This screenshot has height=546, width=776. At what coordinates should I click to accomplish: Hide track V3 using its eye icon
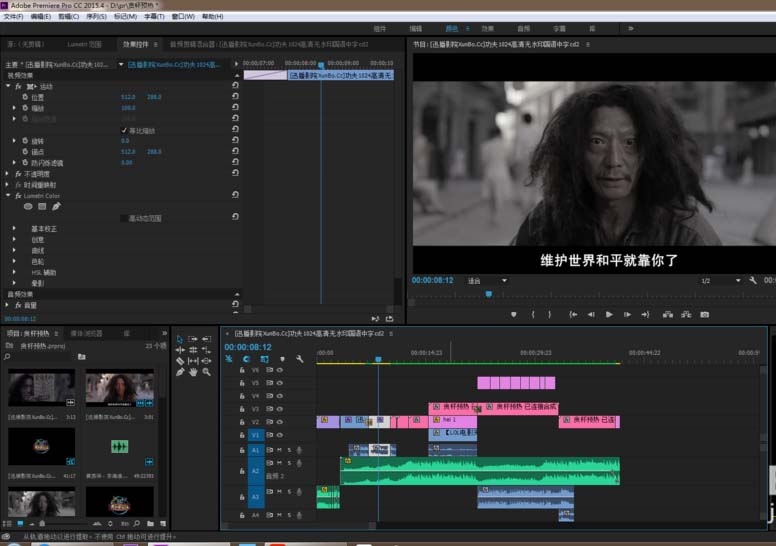[x=279, y=408]
